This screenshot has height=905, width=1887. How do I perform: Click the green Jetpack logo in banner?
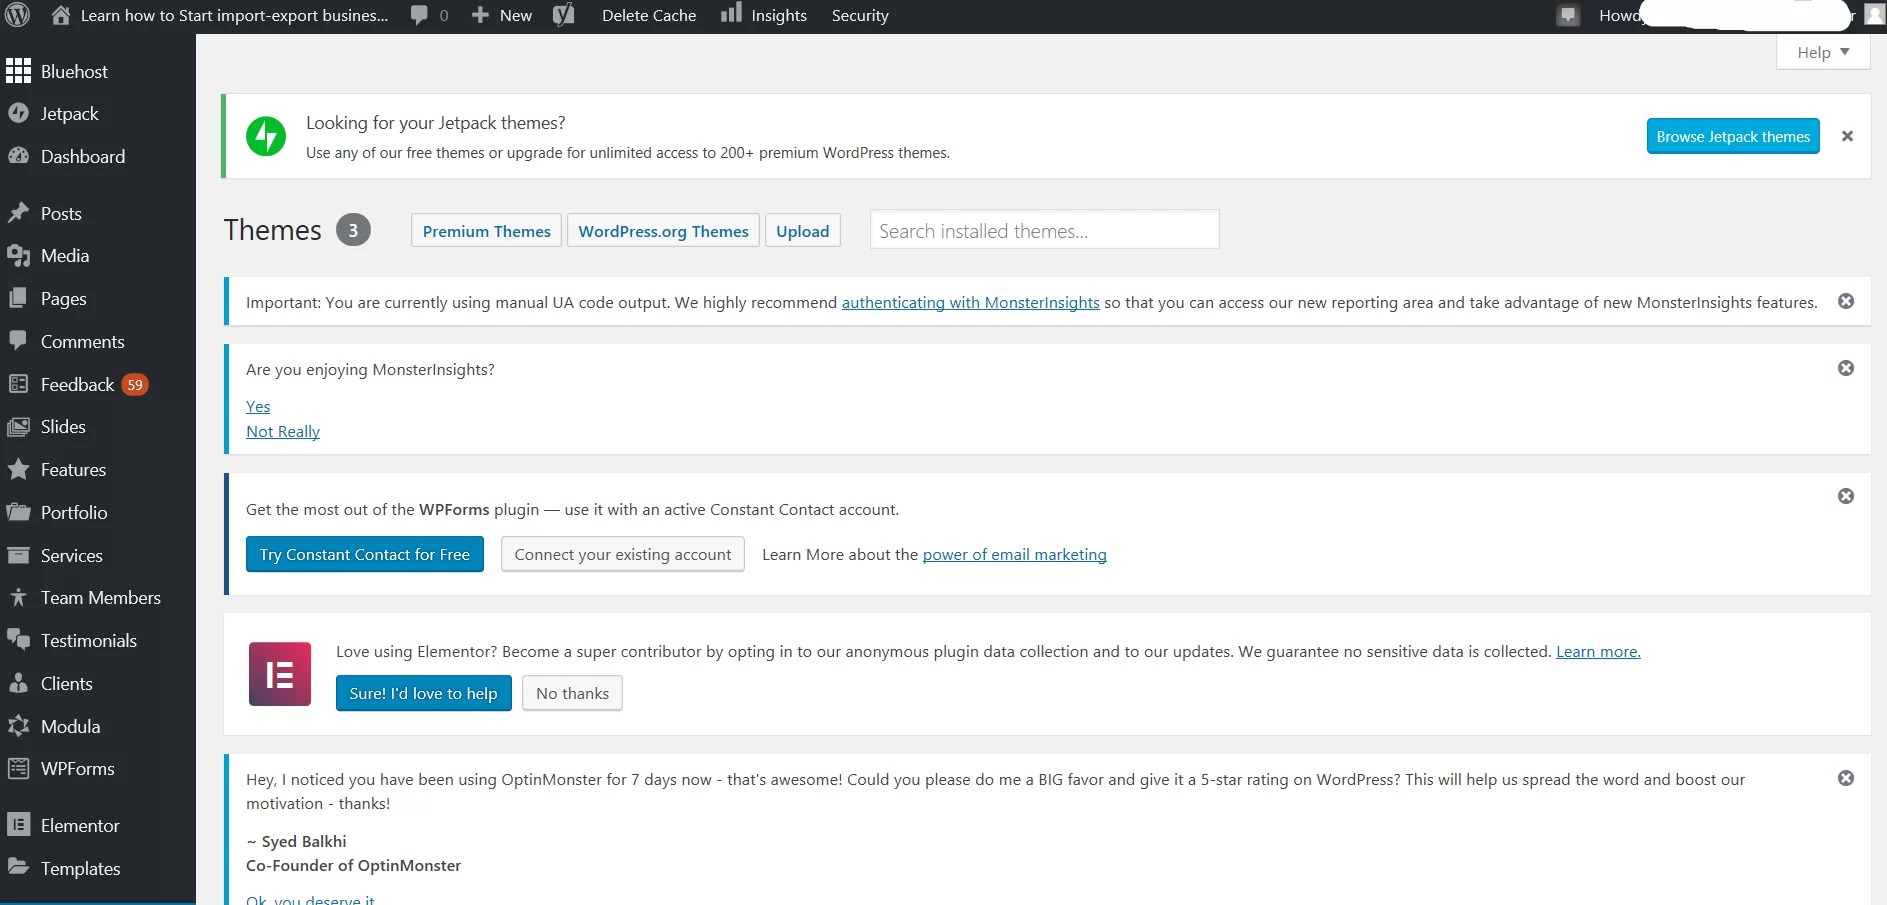266,136
